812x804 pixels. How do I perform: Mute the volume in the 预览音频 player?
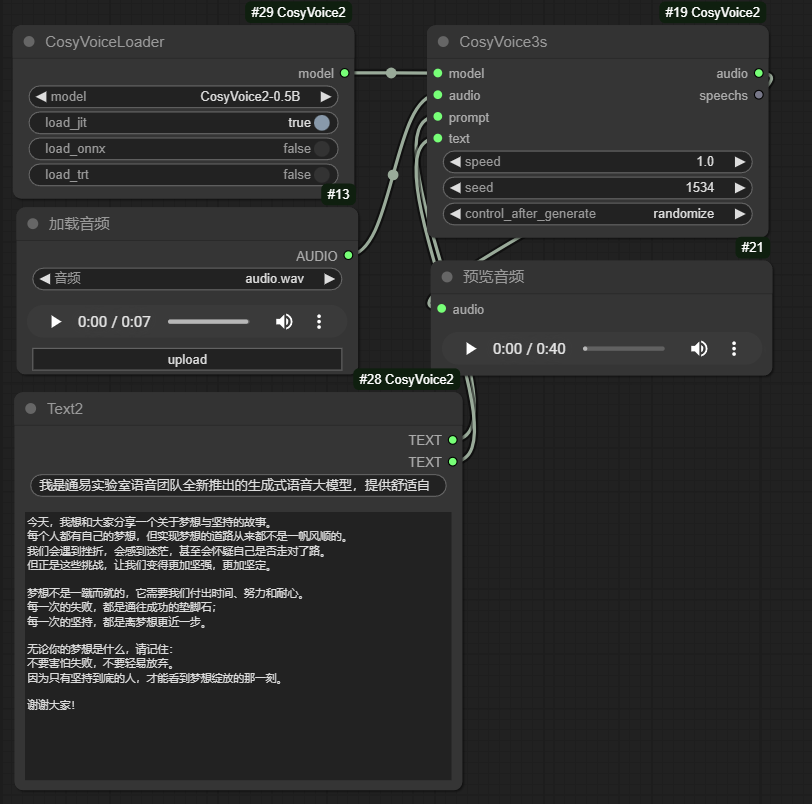[x=699, y=348]
